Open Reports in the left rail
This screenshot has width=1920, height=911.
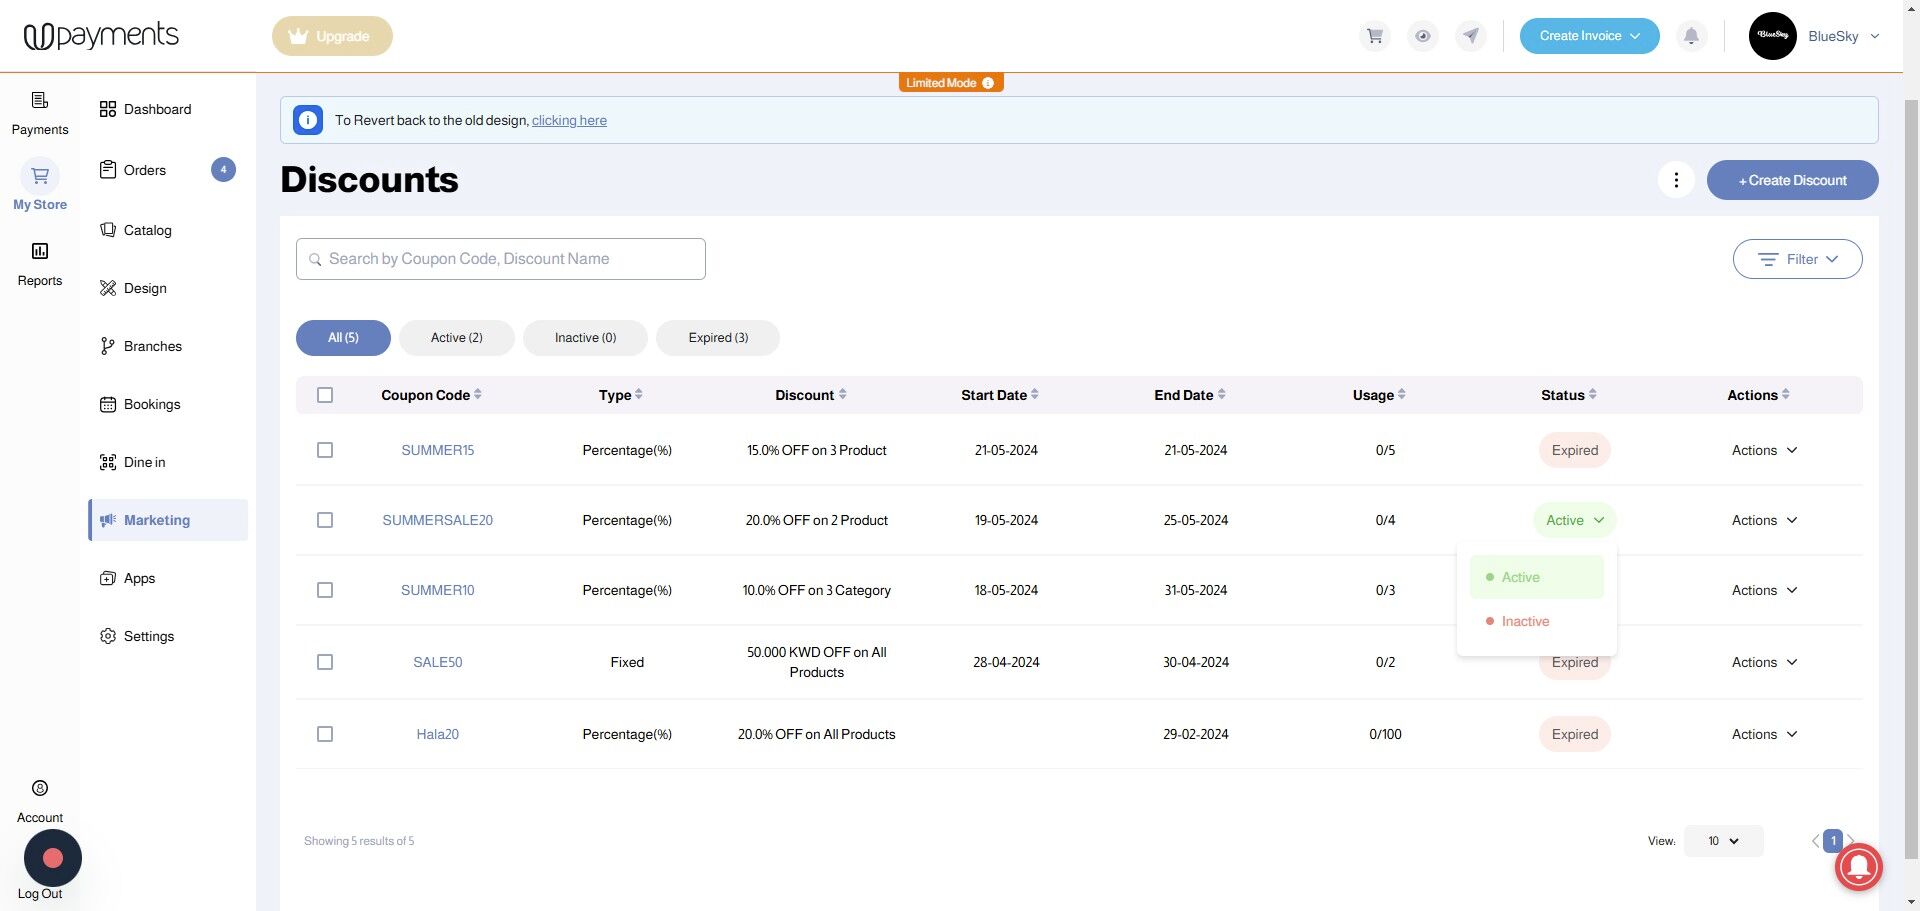coord(40,263)
